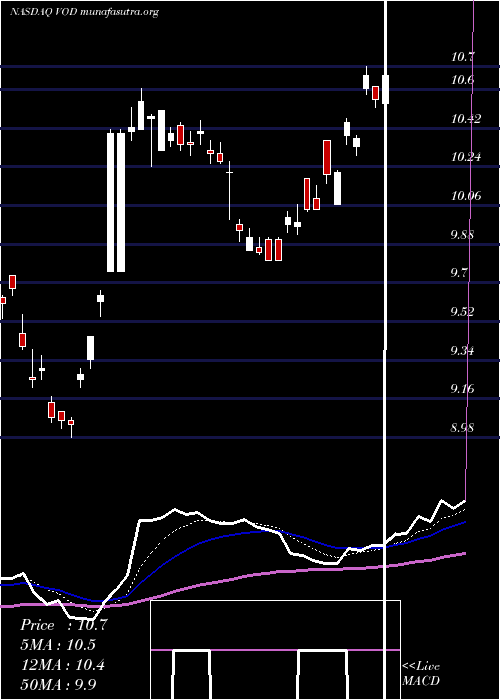Click the Price : 10.7 readout
Screen dimensions: 500x700
[x=63, y=625]
